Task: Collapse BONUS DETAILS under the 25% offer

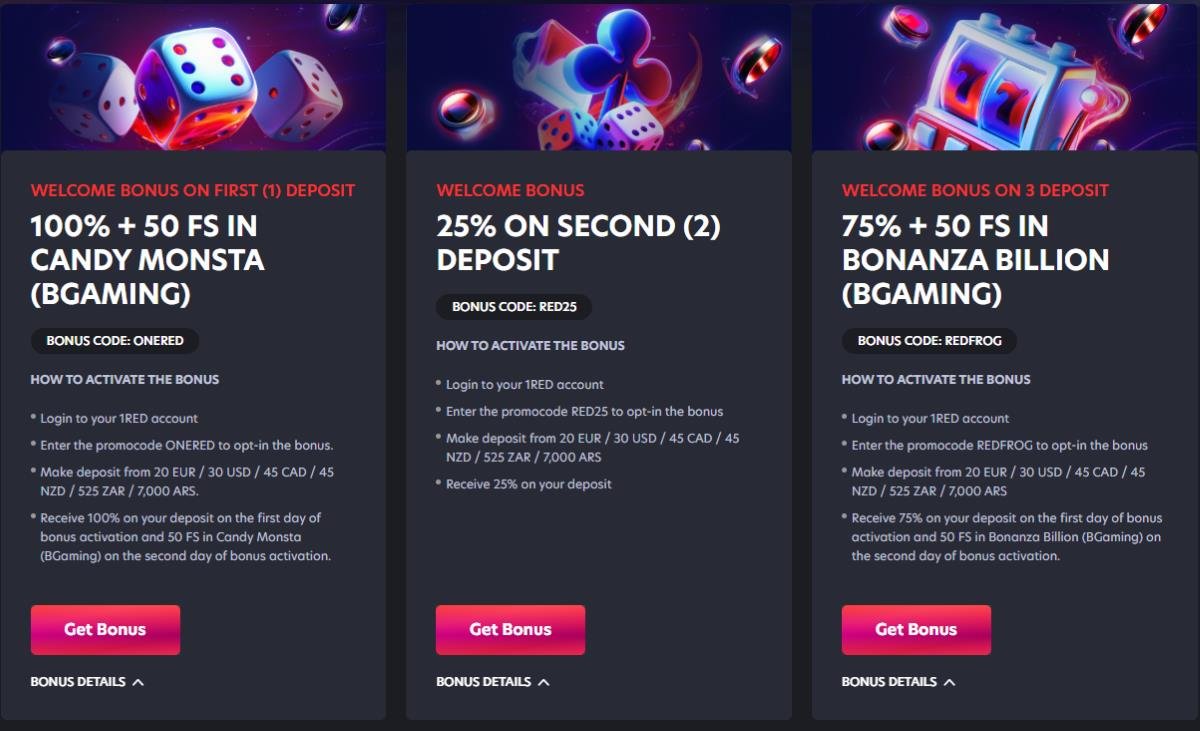Action: (484, 681)
